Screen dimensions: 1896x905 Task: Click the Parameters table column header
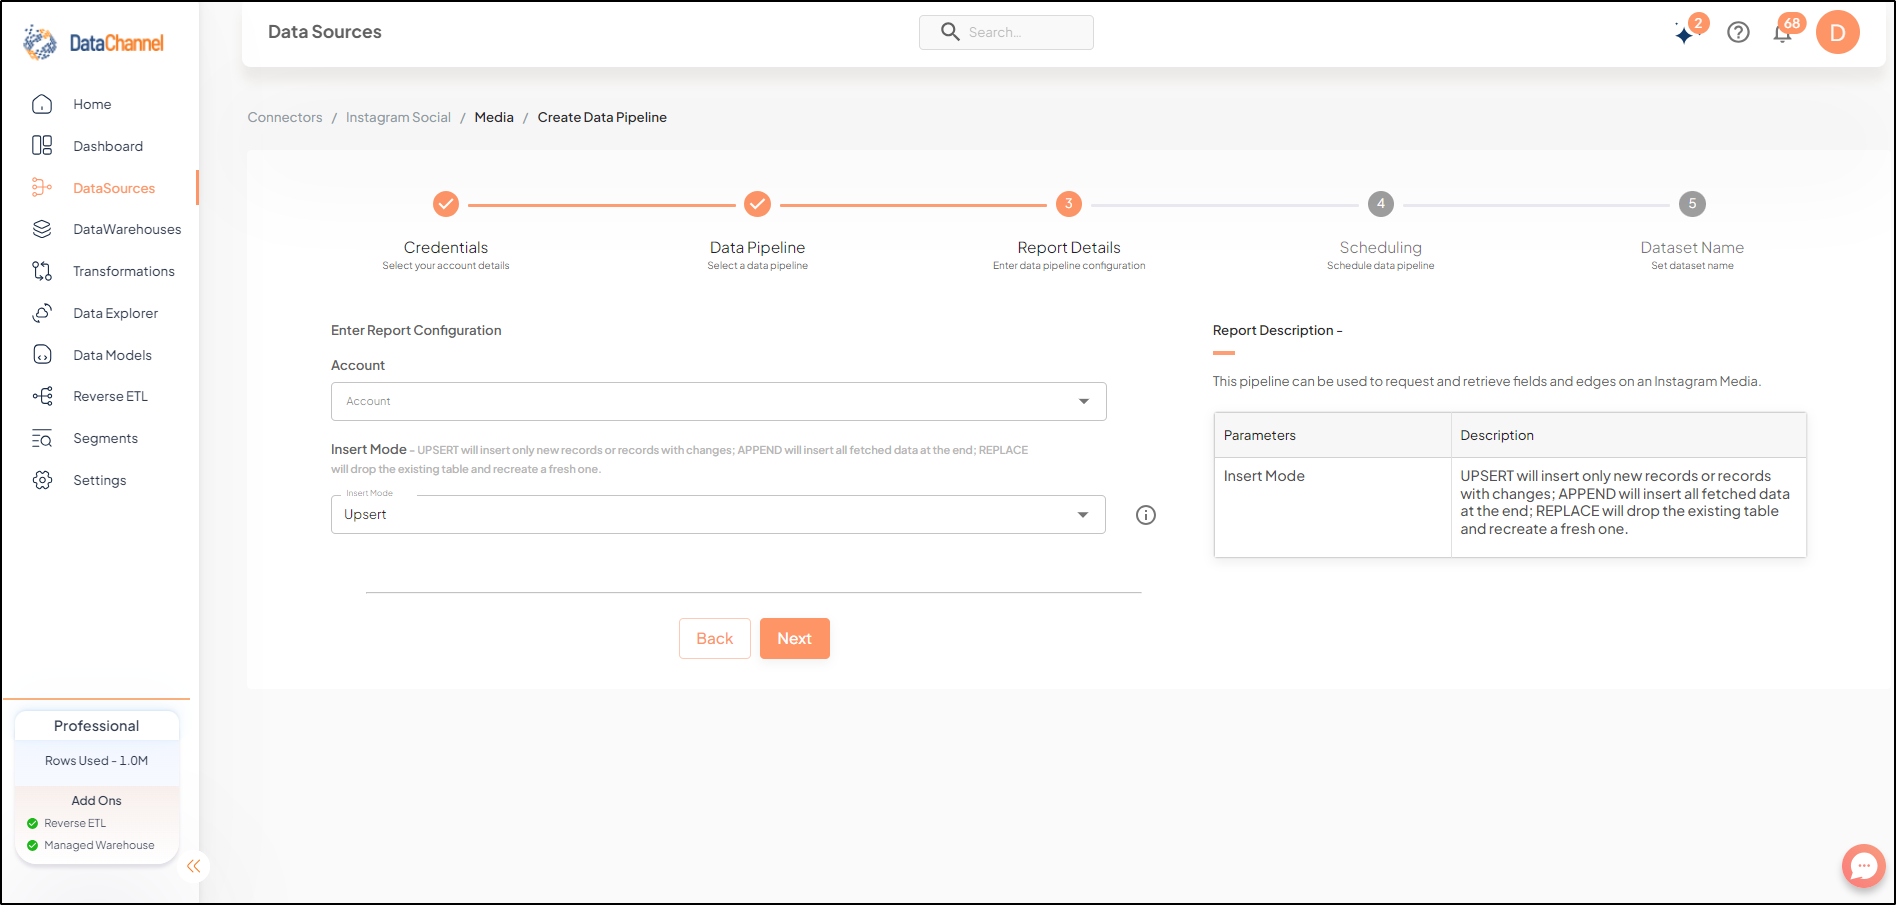pyautogui.click(x=1332, y=435)
